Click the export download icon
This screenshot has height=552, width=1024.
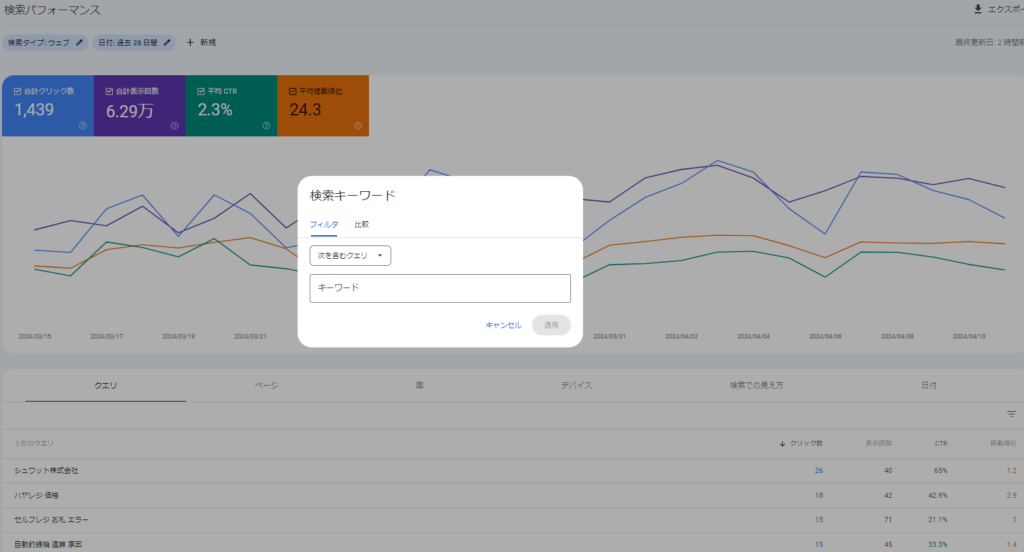click(x=978, y=9)
